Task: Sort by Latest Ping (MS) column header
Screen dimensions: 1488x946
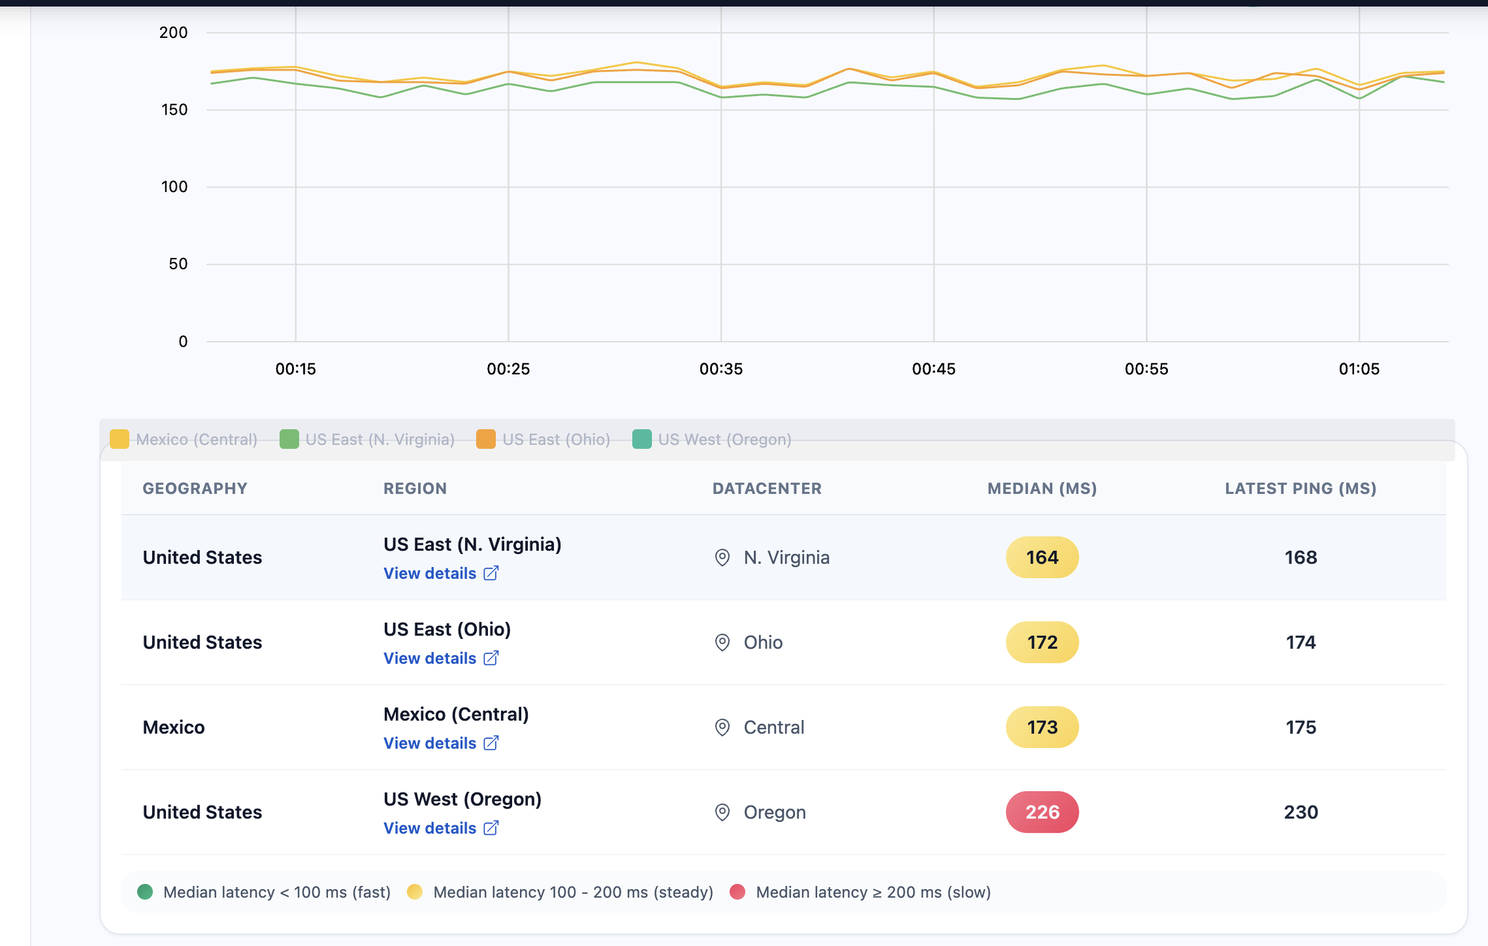Action: 1300,488
